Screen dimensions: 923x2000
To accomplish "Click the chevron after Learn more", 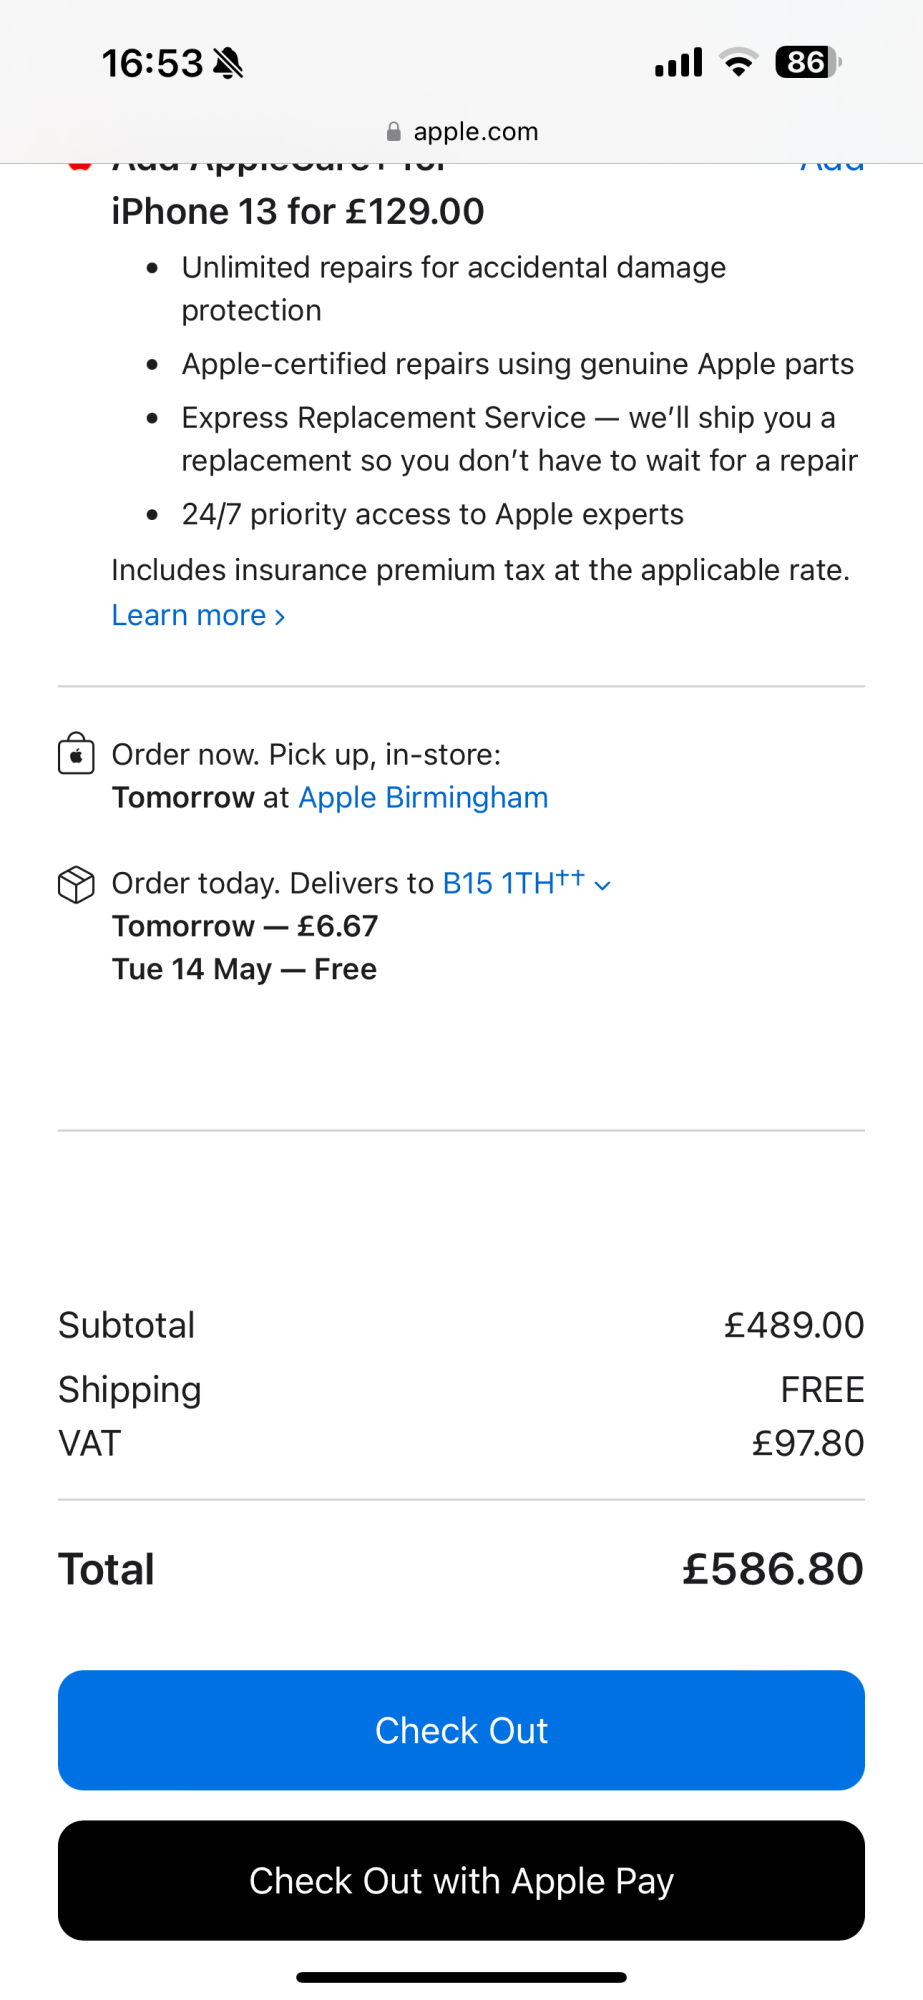I will tap(280, 617).
